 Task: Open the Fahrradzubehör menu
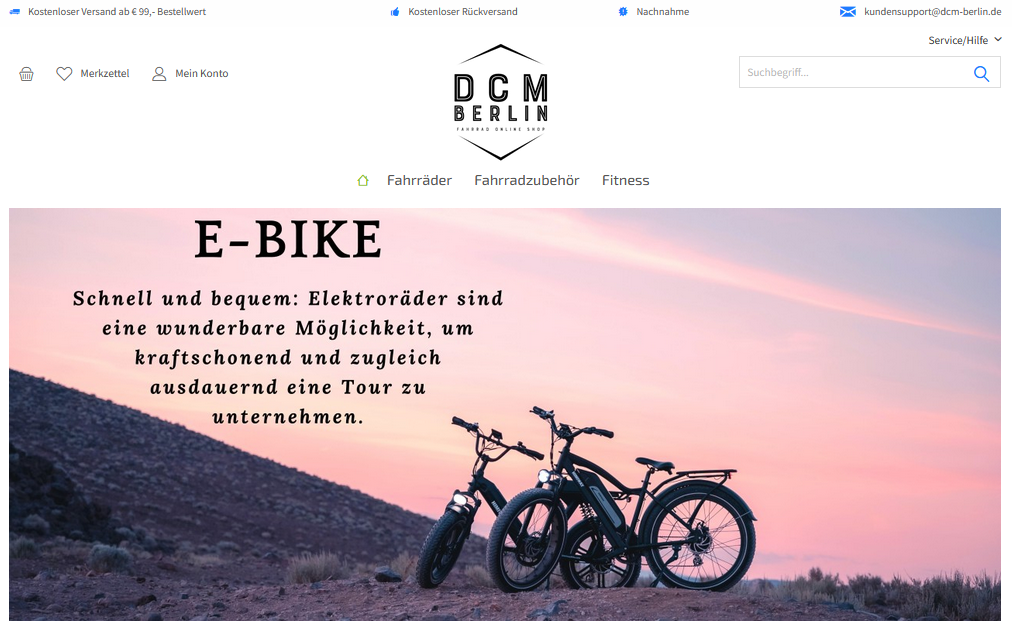click(x=527, y=180)
